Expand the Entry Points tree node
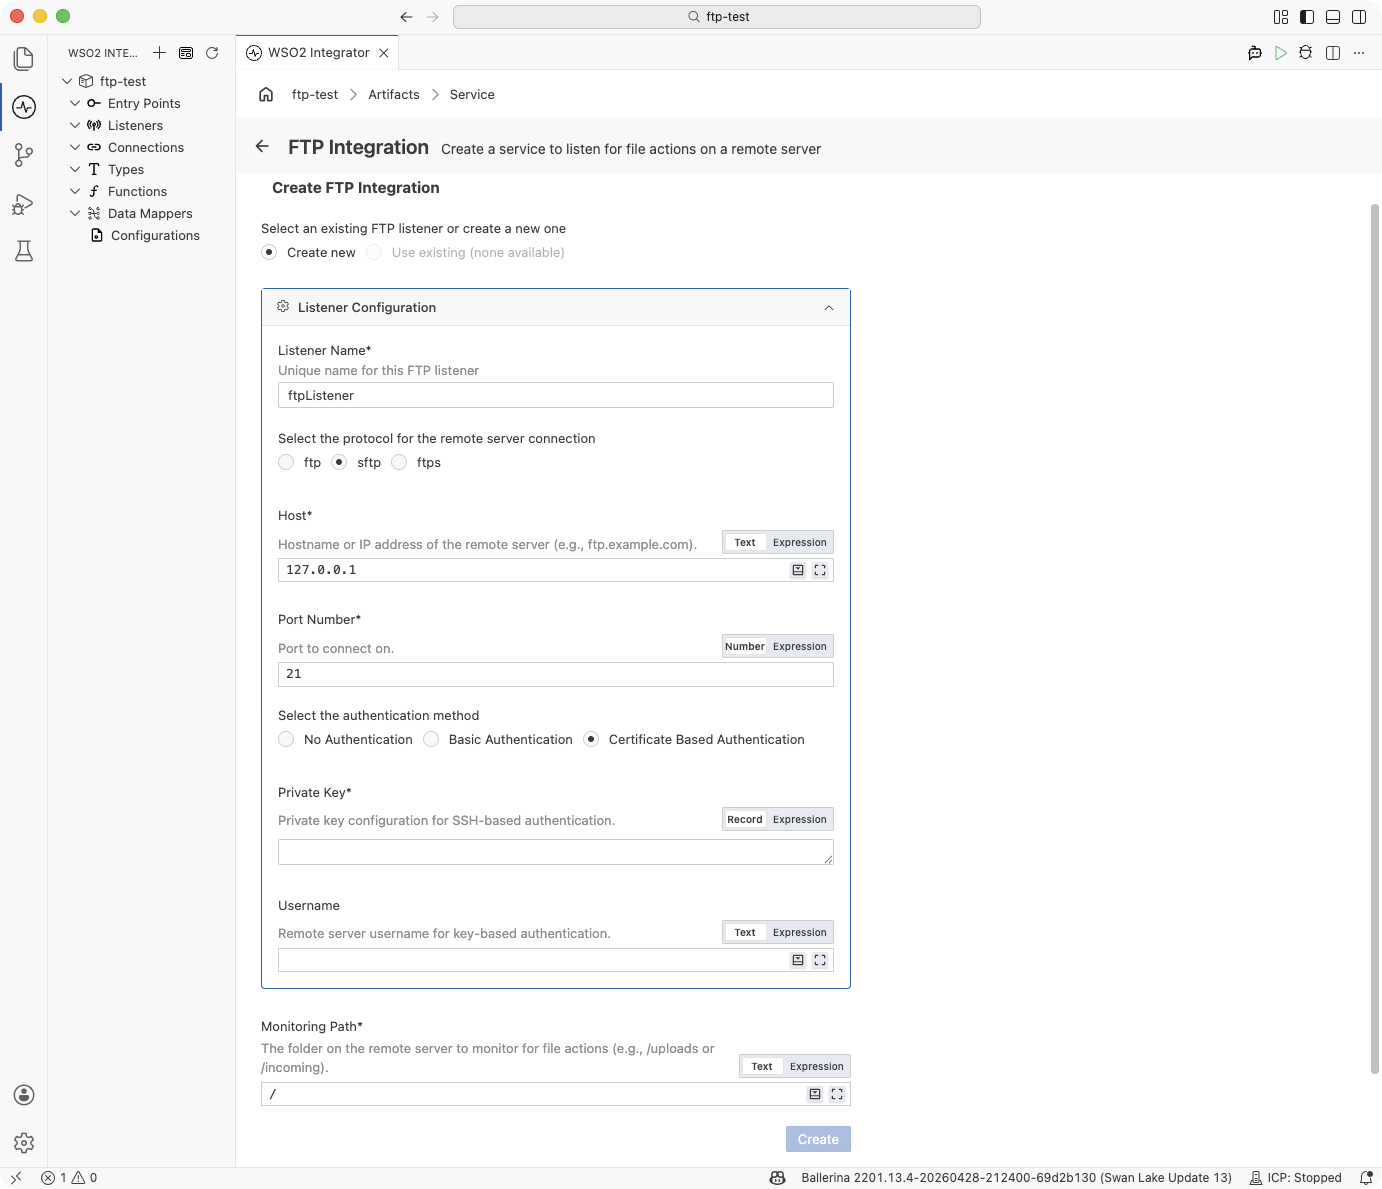 pyautogui.click(x=75, y=103)
